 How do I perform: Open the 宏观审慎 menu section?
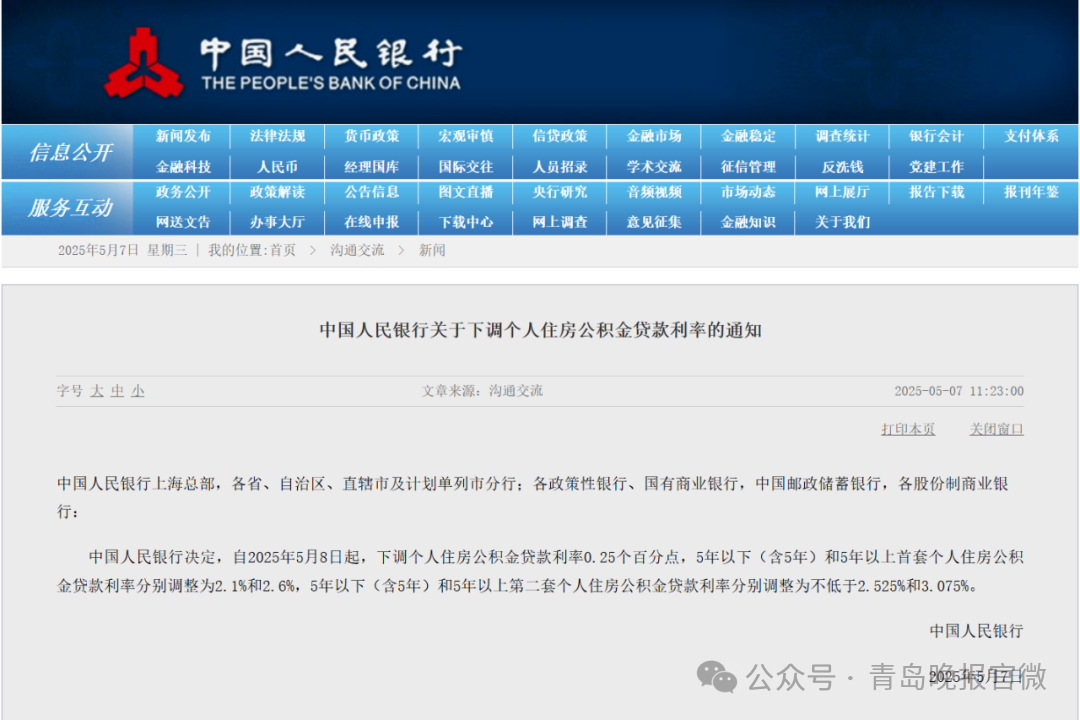[x=465, y=136]
